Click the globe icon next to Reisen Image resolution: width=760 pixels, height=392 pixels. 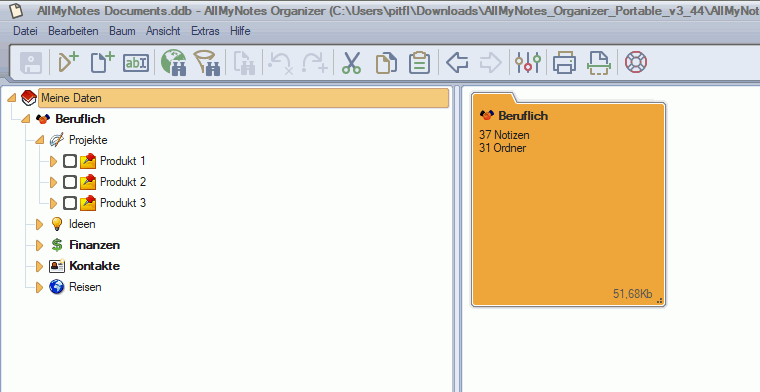pyautogui.click(x=57, y=287)
